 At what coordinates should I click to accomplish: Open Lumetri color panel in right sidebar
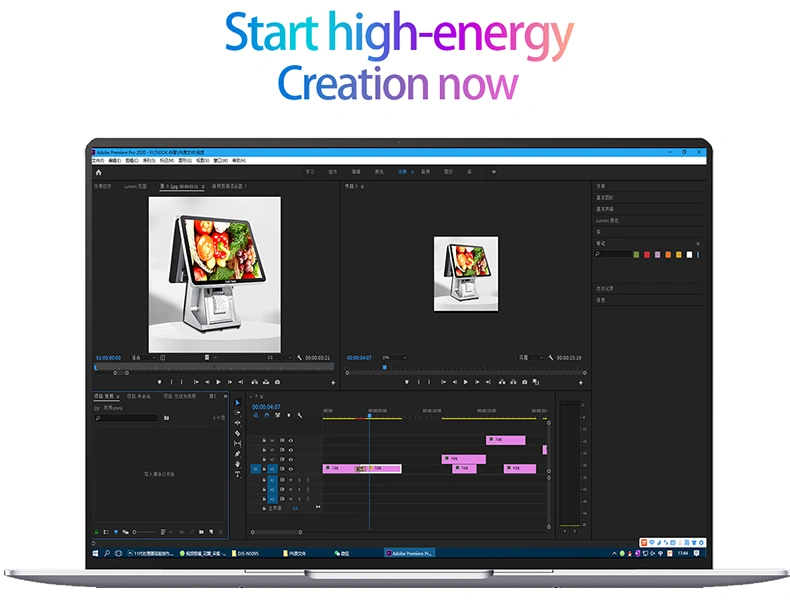[607, 221]
